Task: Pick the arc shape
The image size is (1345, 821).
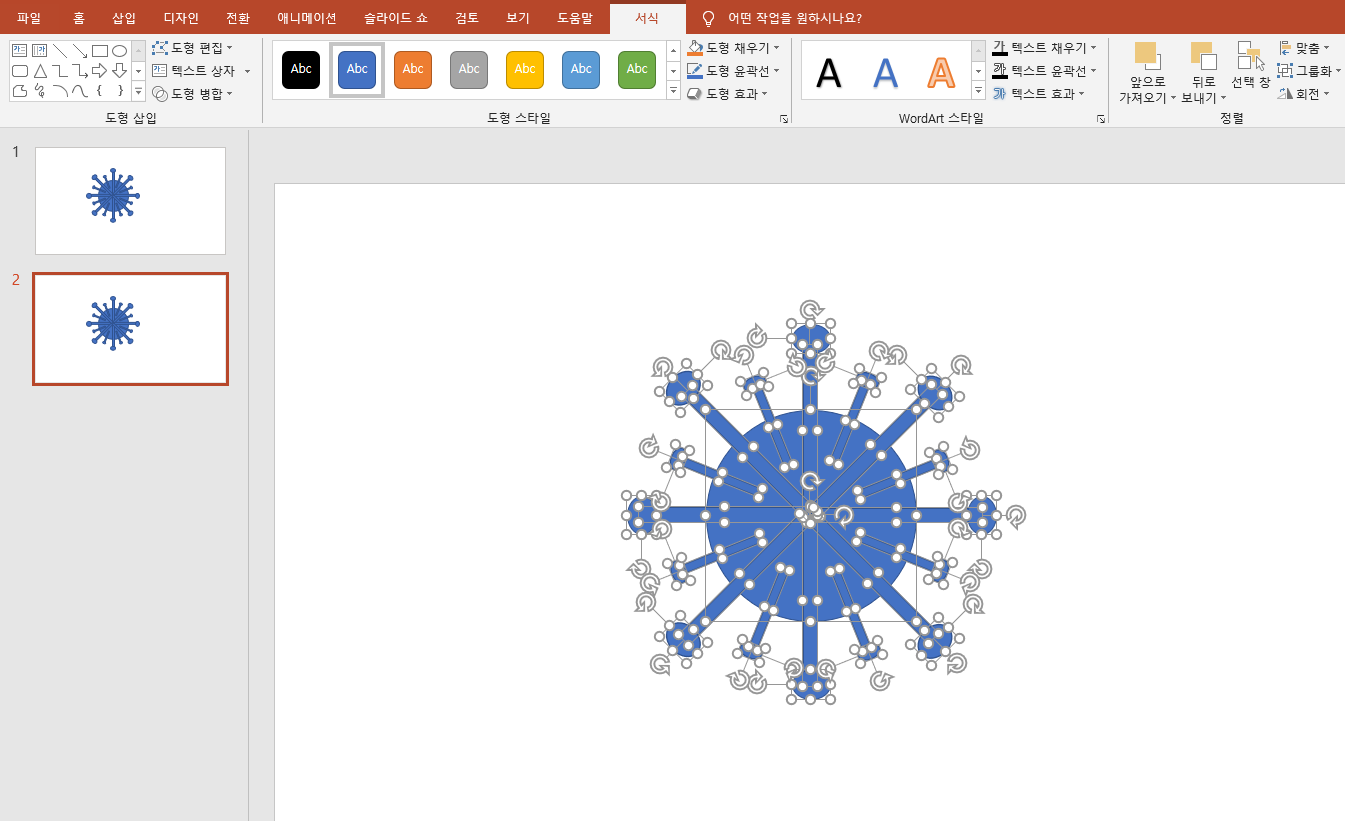Action: [59, 91]
